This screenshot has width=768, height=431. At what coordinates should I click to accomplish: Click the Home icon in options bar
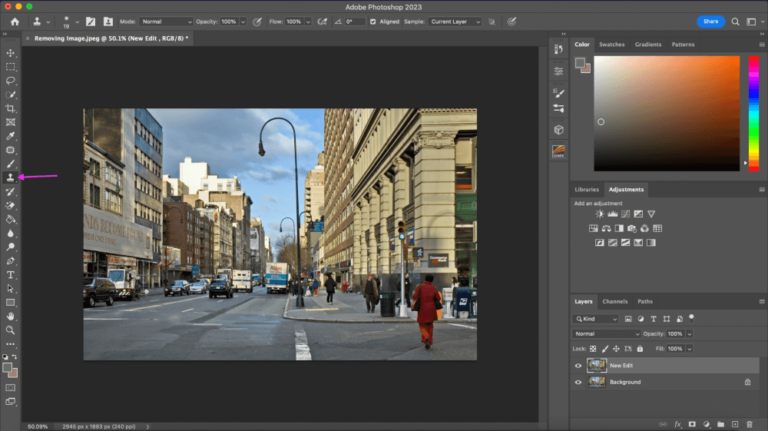(14, 21)
